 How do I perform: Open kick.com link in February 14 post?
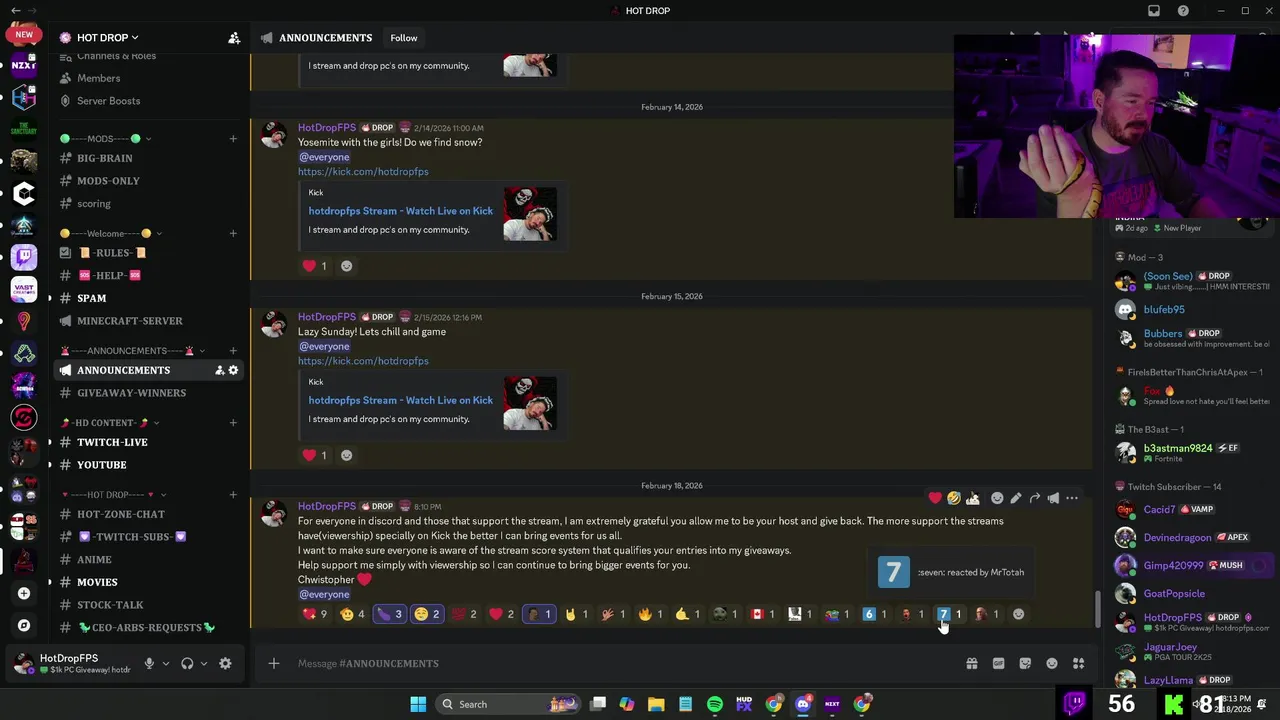363,172
